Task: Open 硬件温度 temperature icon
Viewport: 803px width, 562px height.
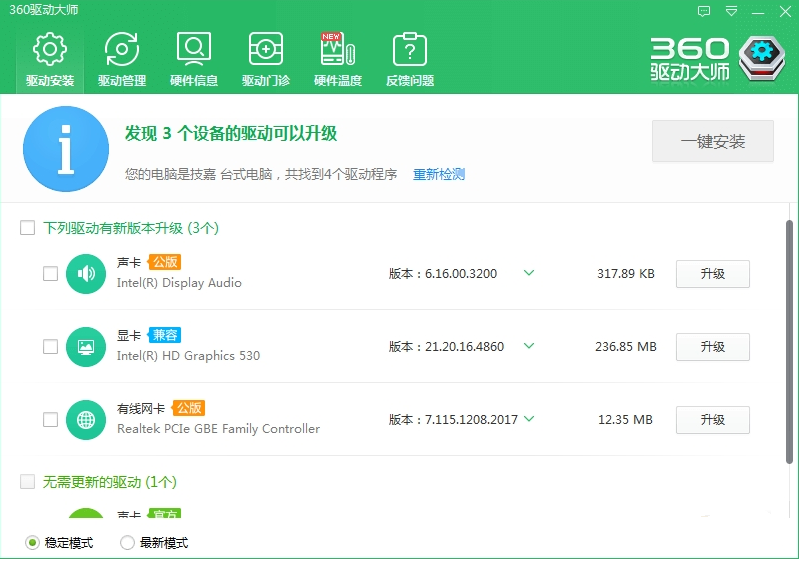Action: 337,49
